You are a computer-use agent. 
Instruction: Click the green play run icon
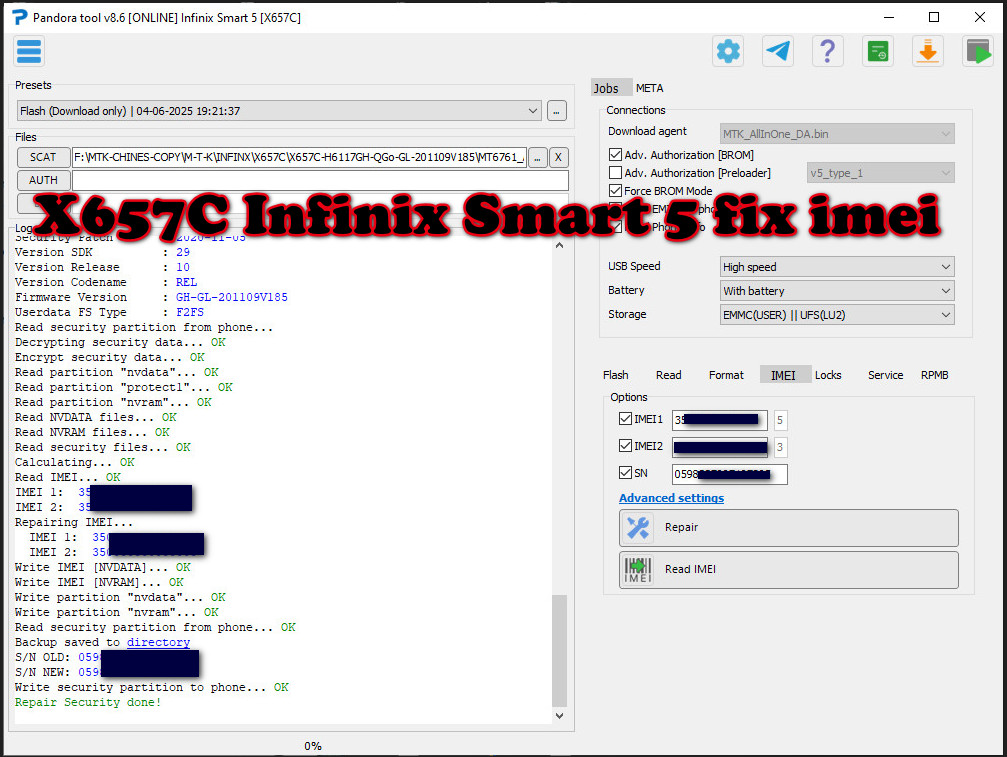tap(978, 51)
